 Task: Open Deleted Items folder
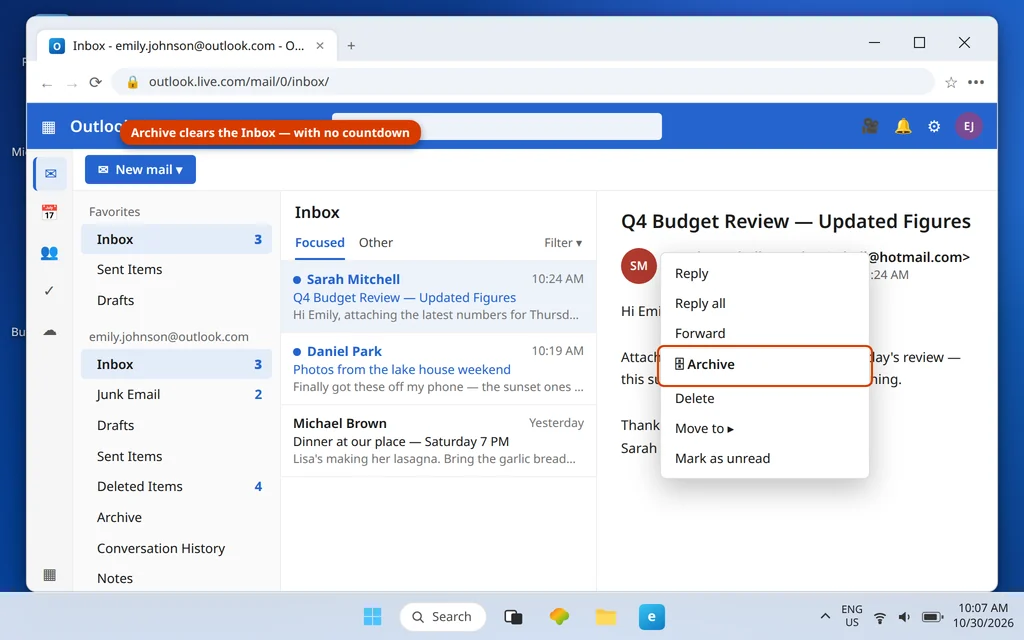tap(176, 487)
